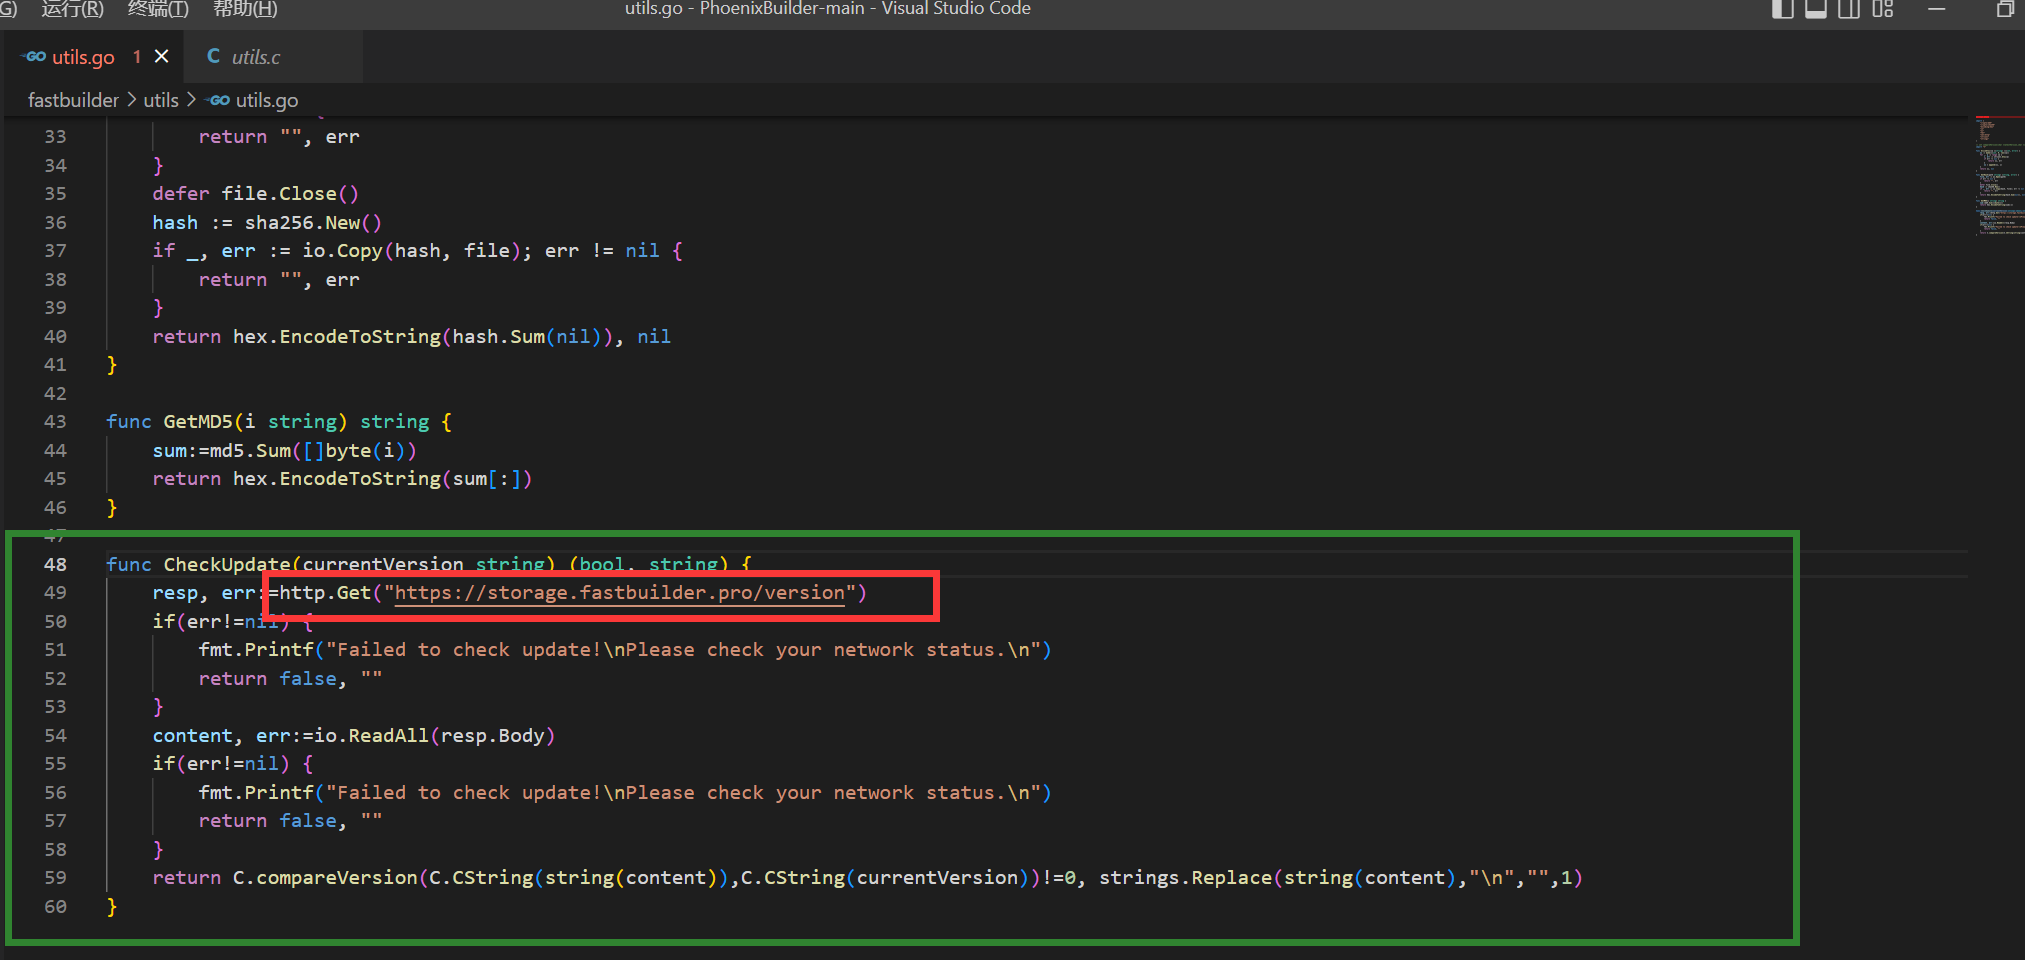Open the 终端(T) menu

156,10
